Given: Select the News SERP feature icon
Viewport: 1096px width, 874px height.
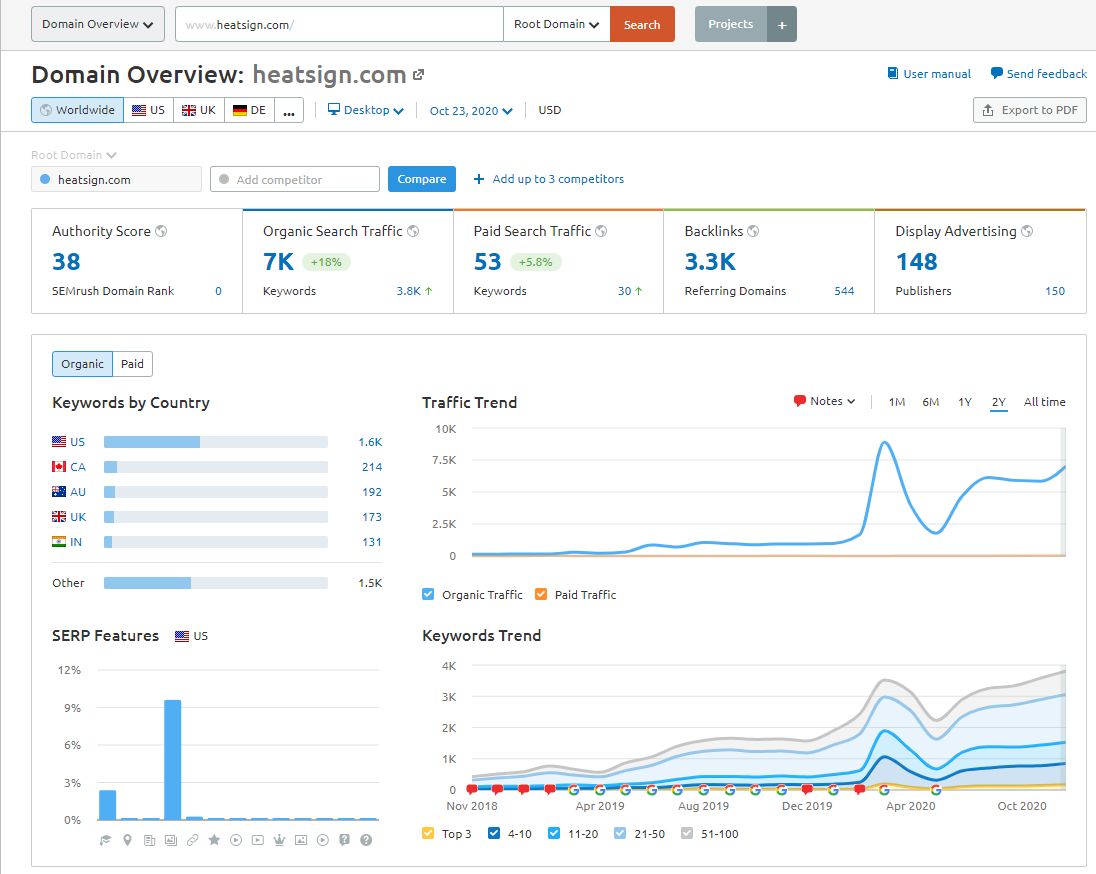Looking at the screenshot, I should 149,840.
